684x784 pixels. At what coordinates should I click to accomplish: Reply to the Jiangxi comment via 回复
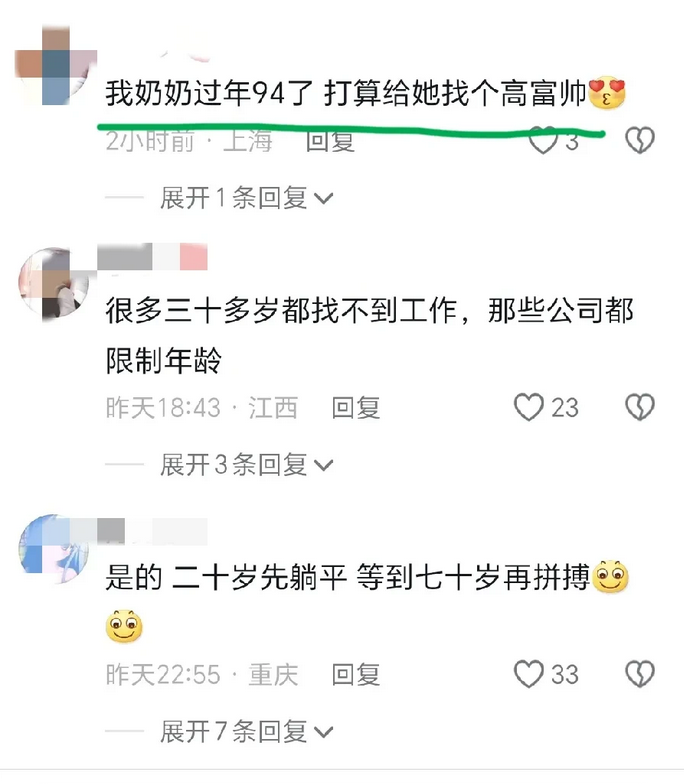coord(356,408)
